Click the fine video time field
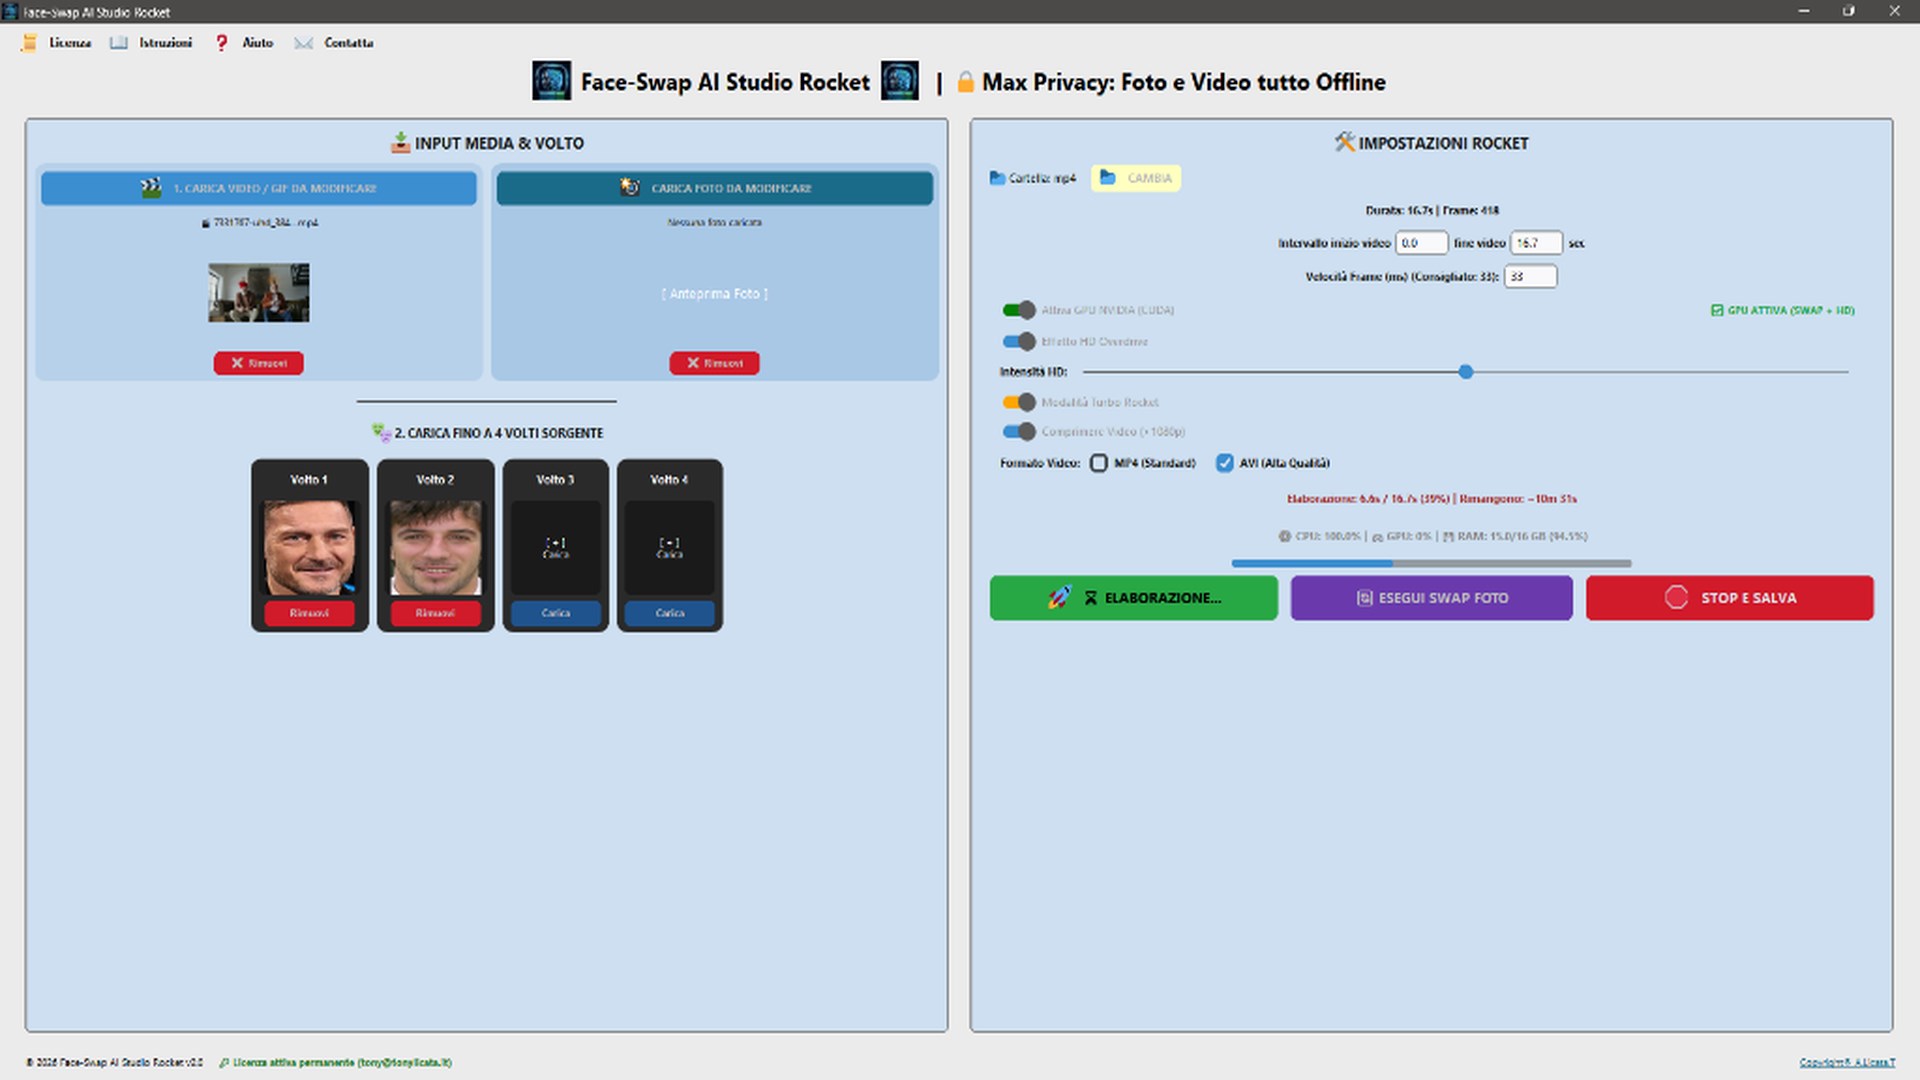 point(1536,243)
